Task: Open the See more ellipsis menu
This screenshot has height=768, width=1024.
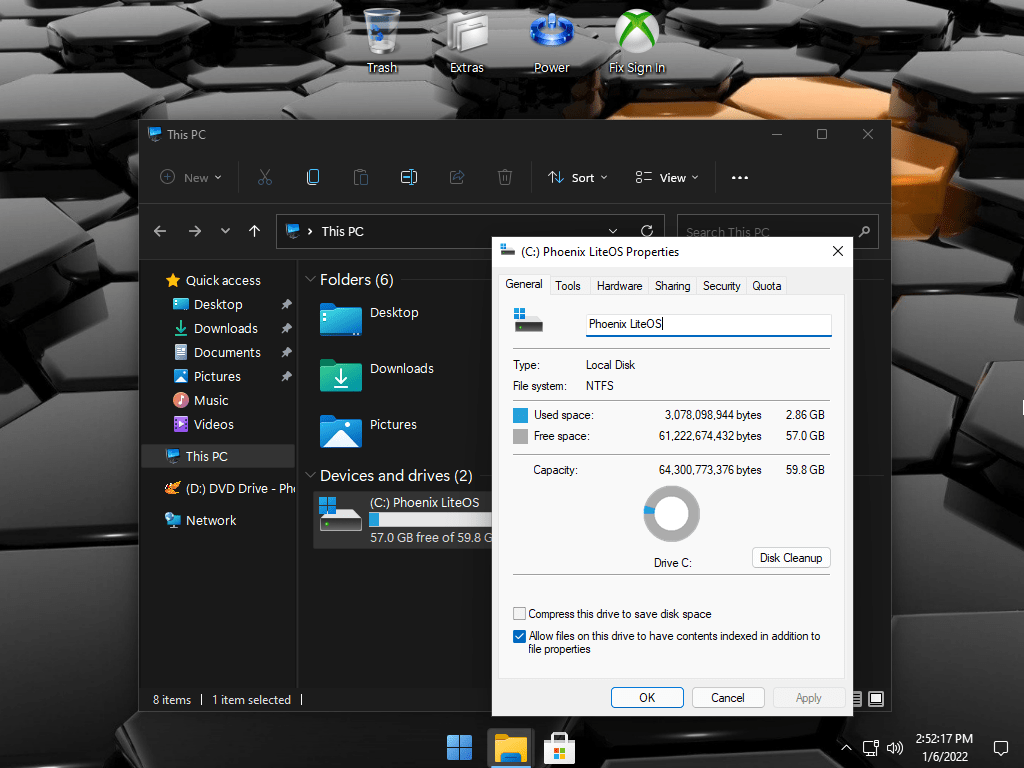Action: [740, 178]
